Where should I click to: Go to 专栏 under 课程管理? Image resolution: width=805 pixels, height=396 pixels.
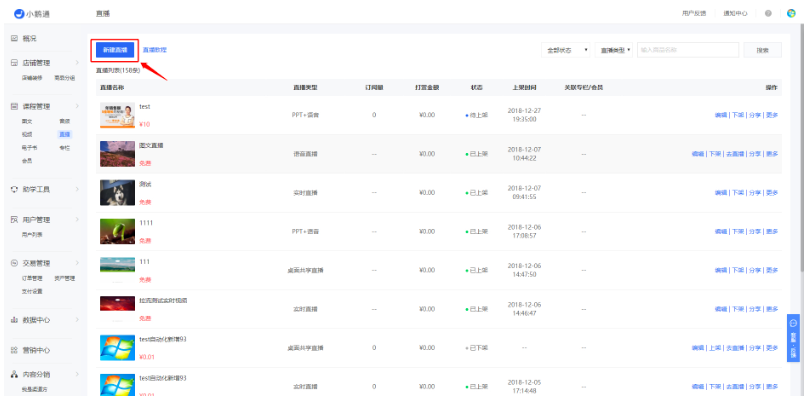click(65, 148)
